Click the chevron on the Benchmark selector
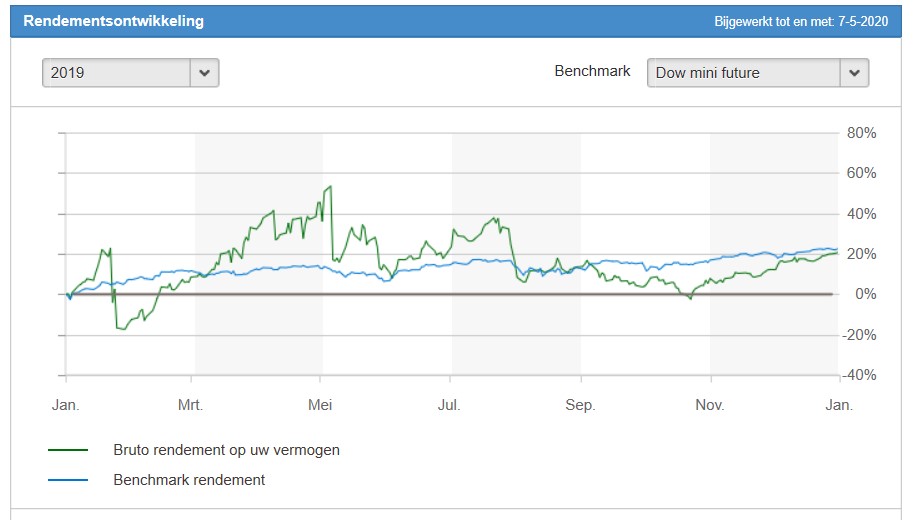 854,73
